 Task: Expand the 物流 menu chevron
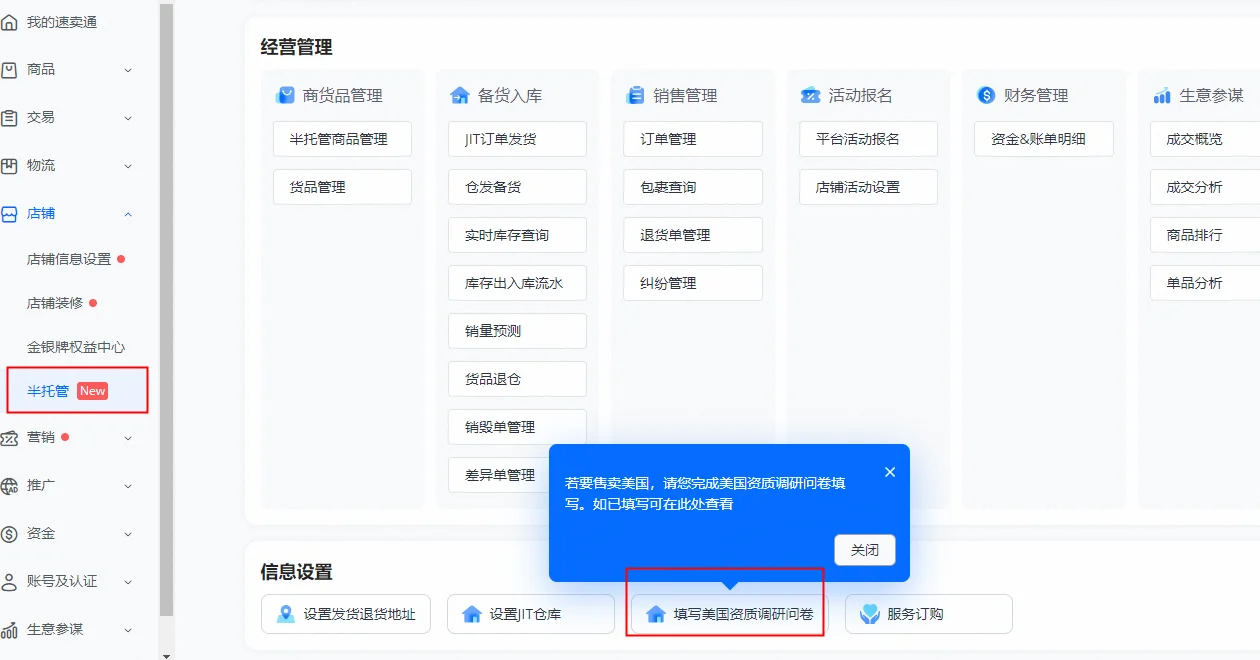coord(128,166)
